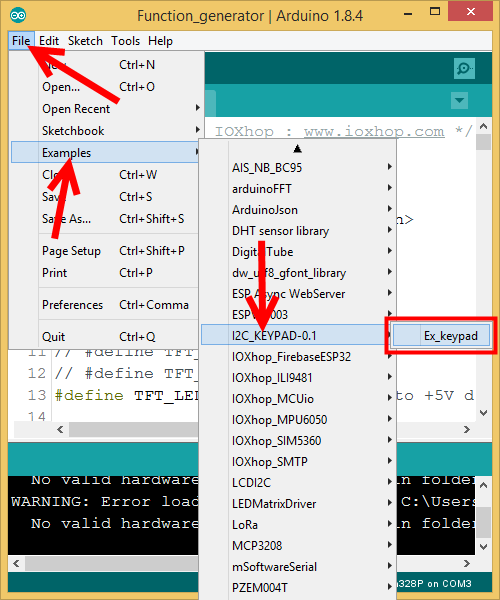
Task: Open the File menu
Action: [21, 41]
